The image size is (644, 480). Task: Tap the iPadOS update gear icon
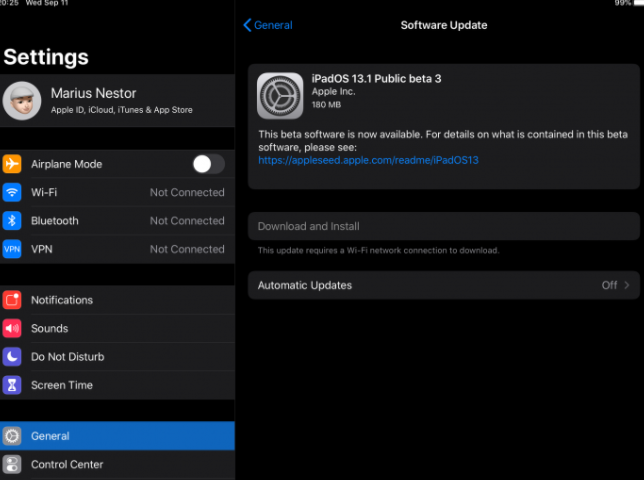pyautogui.click(x=280, y=96)
